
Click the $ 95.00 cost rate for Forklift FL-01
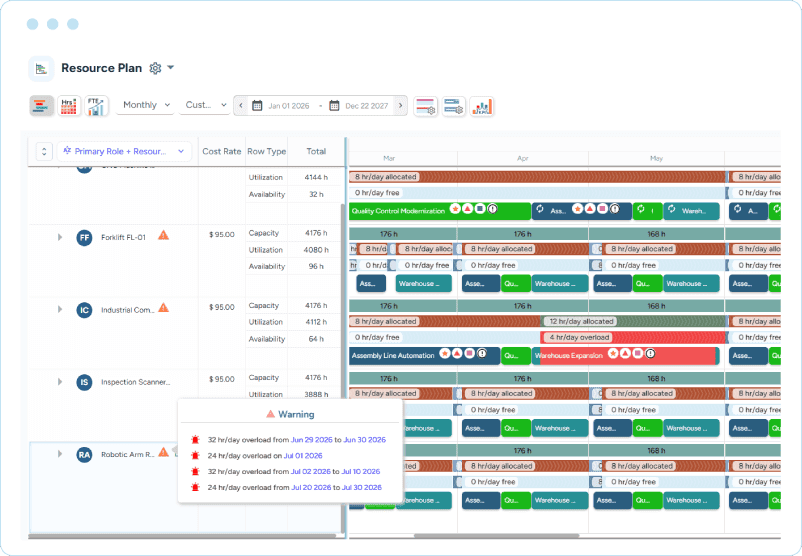(x=221, y=235)
